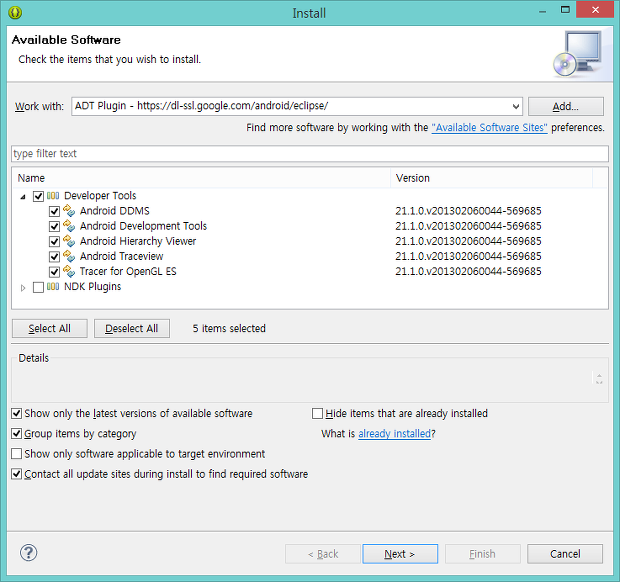Select the NDK Plugins category label
Viewport: 620px width, 582px height.
(x=93, y=287)
